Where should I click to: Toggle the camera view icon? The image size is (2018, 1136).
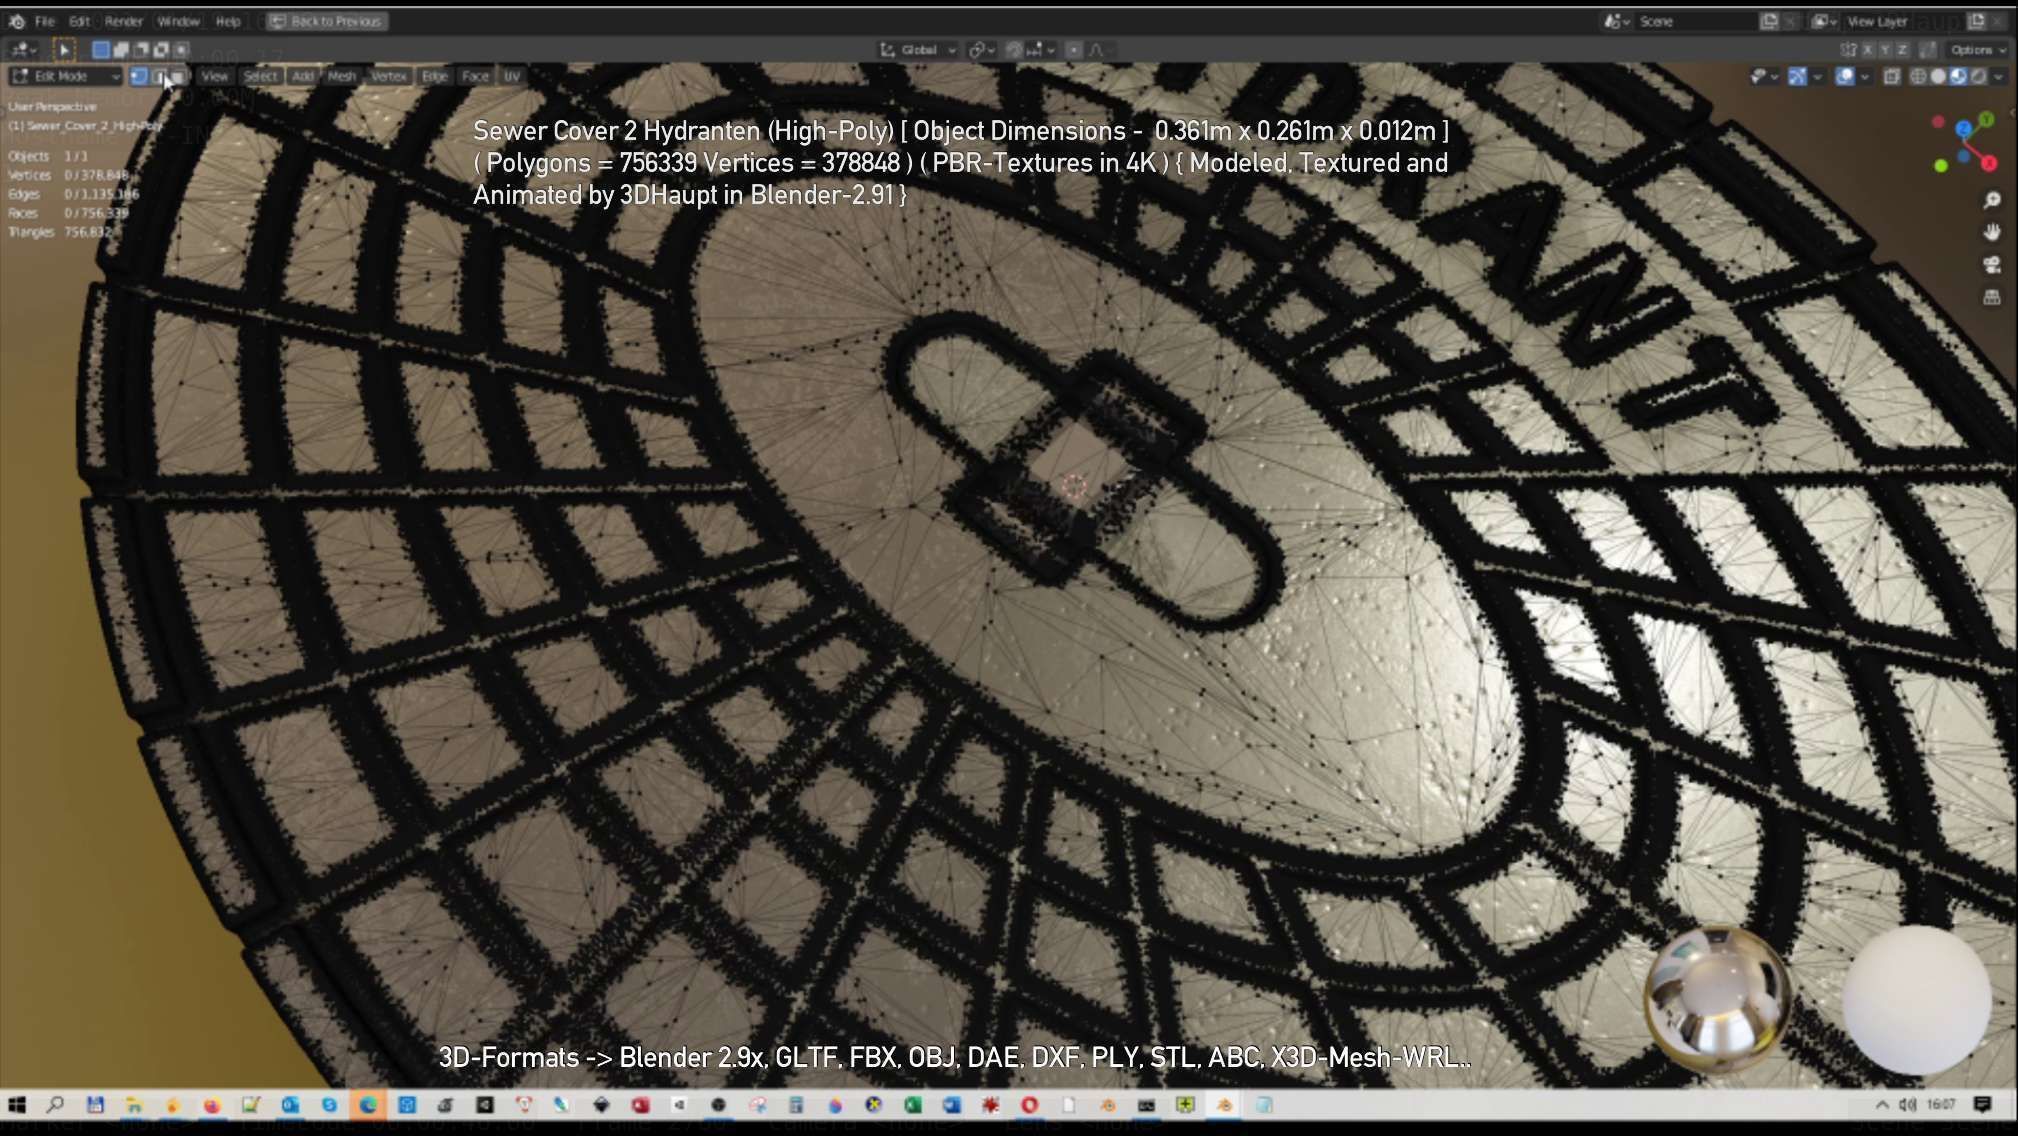[1991, 265]
